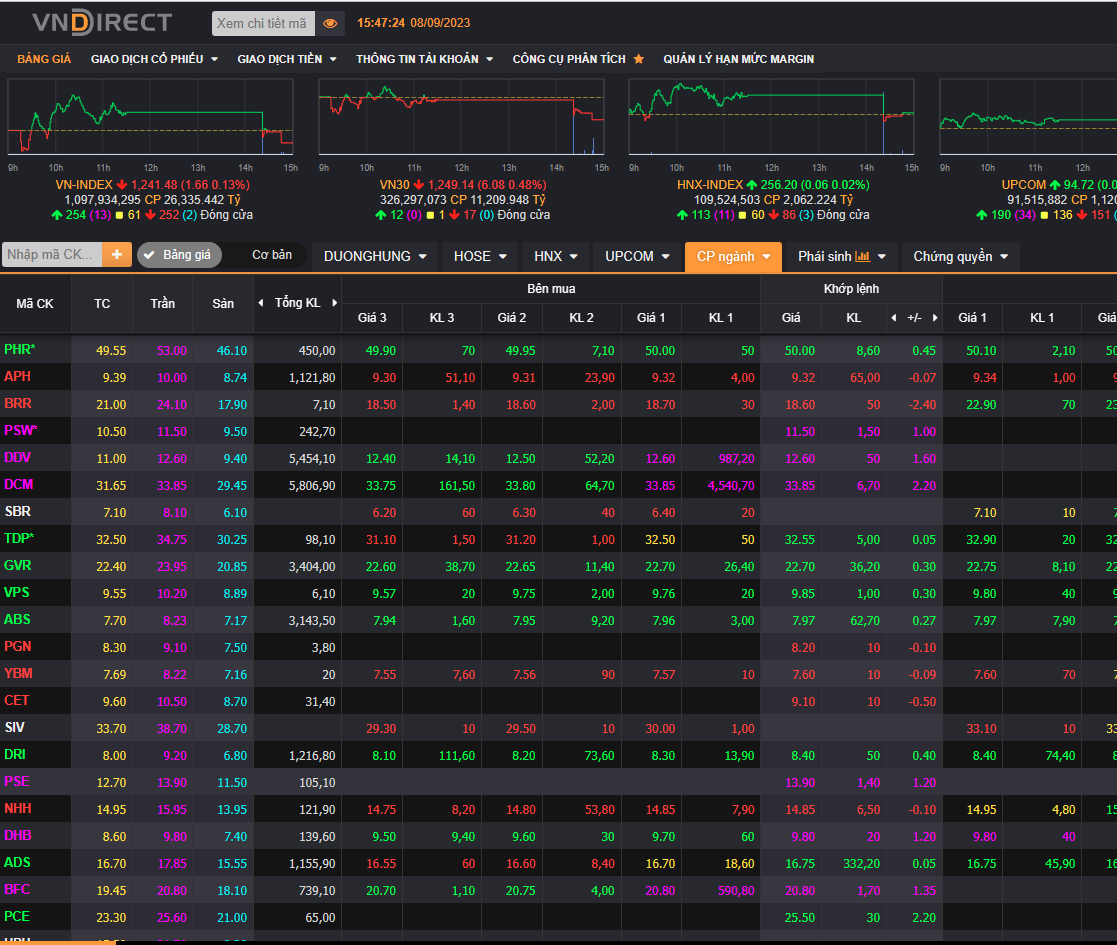Click the VN-INDEX intraday chart thumbnail
This screenshot has width=1117, height=945.
(x=151, y=117)
